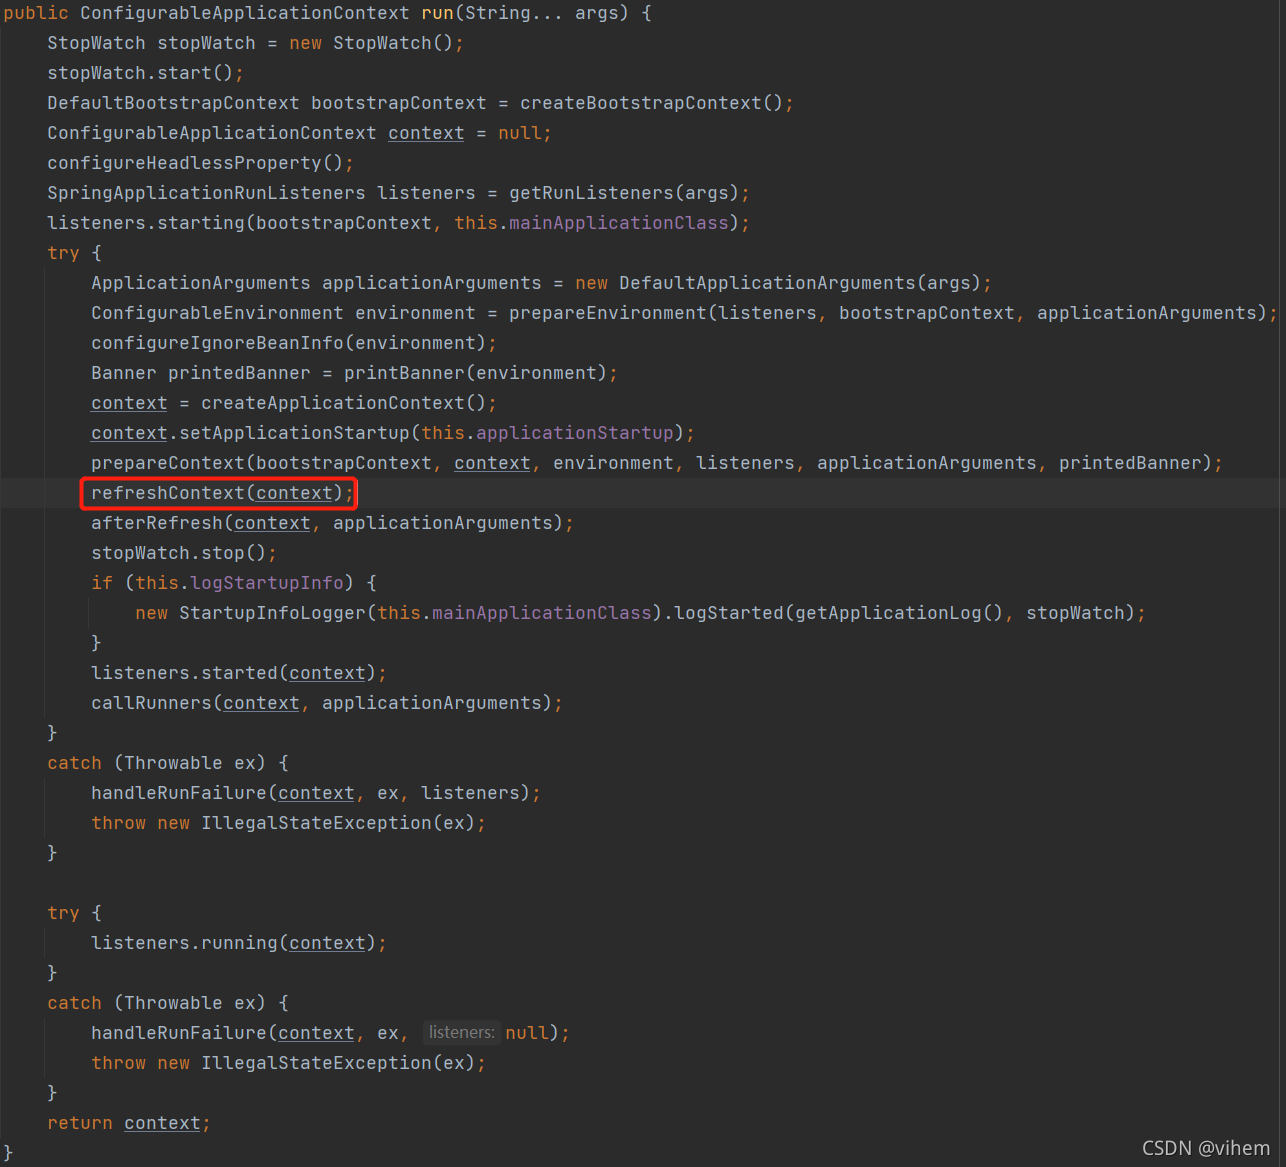Click the prepareContext method call
1286x1167 pixels.
point(168,463)
